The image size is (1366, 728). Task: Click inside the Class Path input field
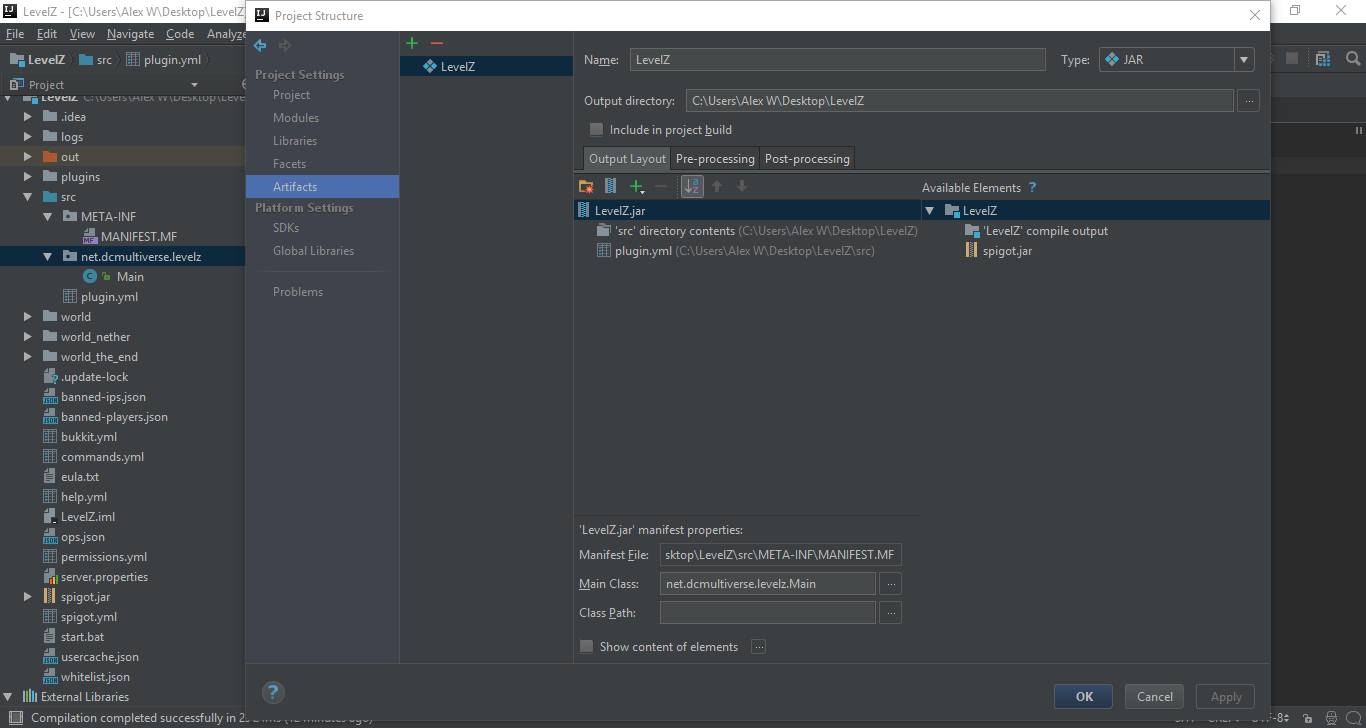click(766, 612)
